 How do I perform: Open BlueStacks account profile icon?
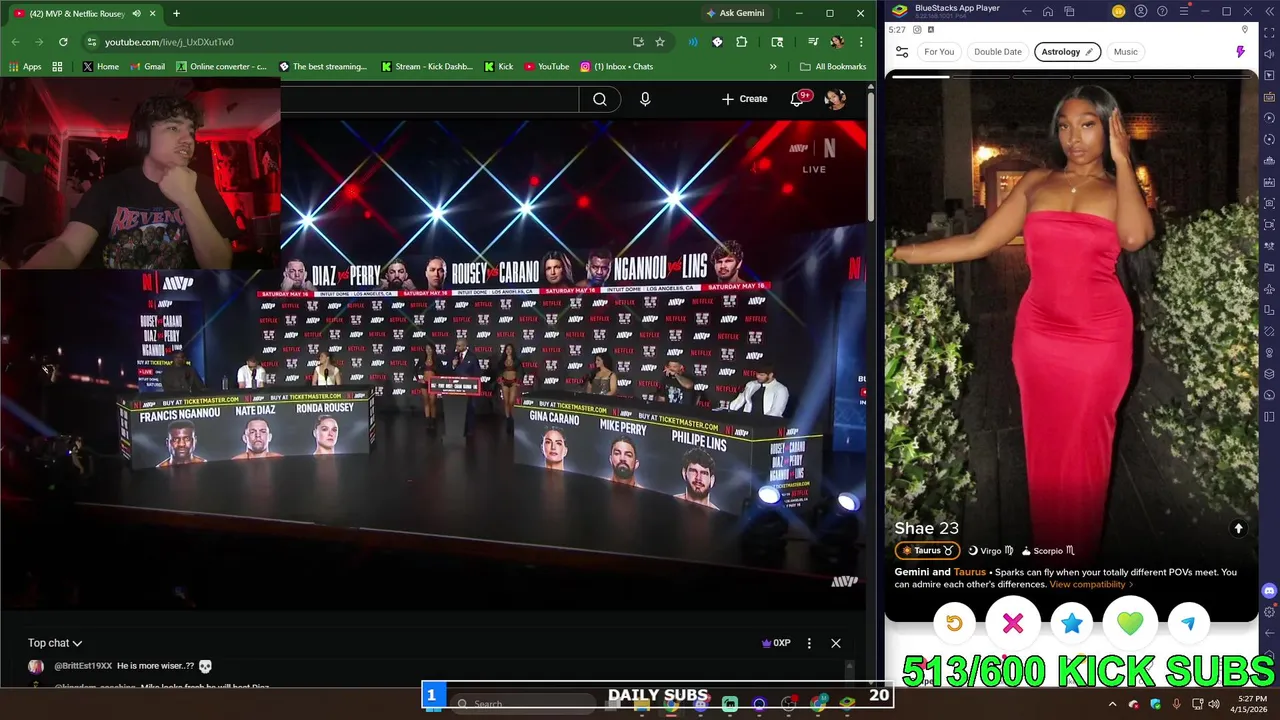click(1141, 12)
